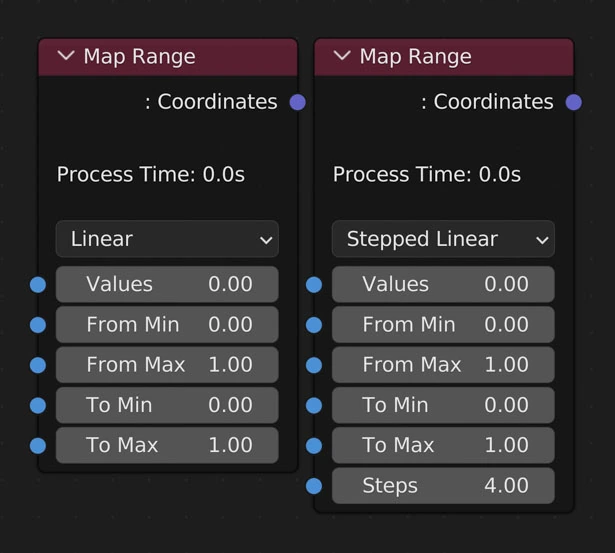This screenshot has height=553, width=615.
Task: Click the left node's To Min field
Action: point(167,405)
